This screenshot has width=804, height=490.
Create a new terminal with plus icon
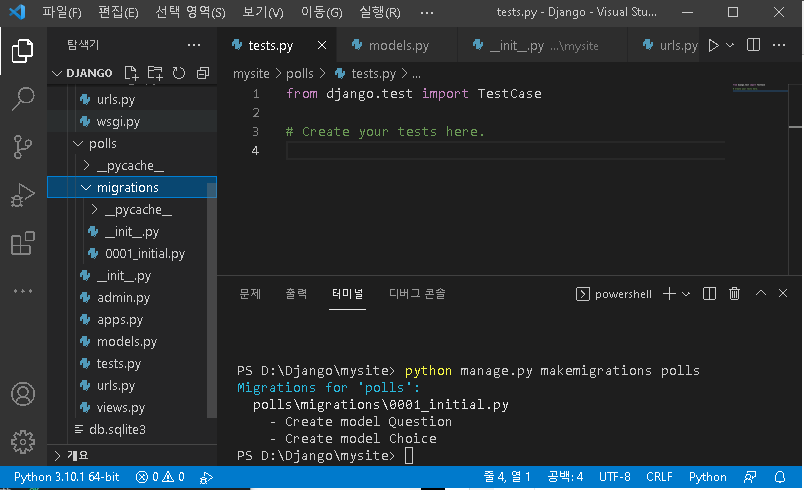(x=669, y=294)
